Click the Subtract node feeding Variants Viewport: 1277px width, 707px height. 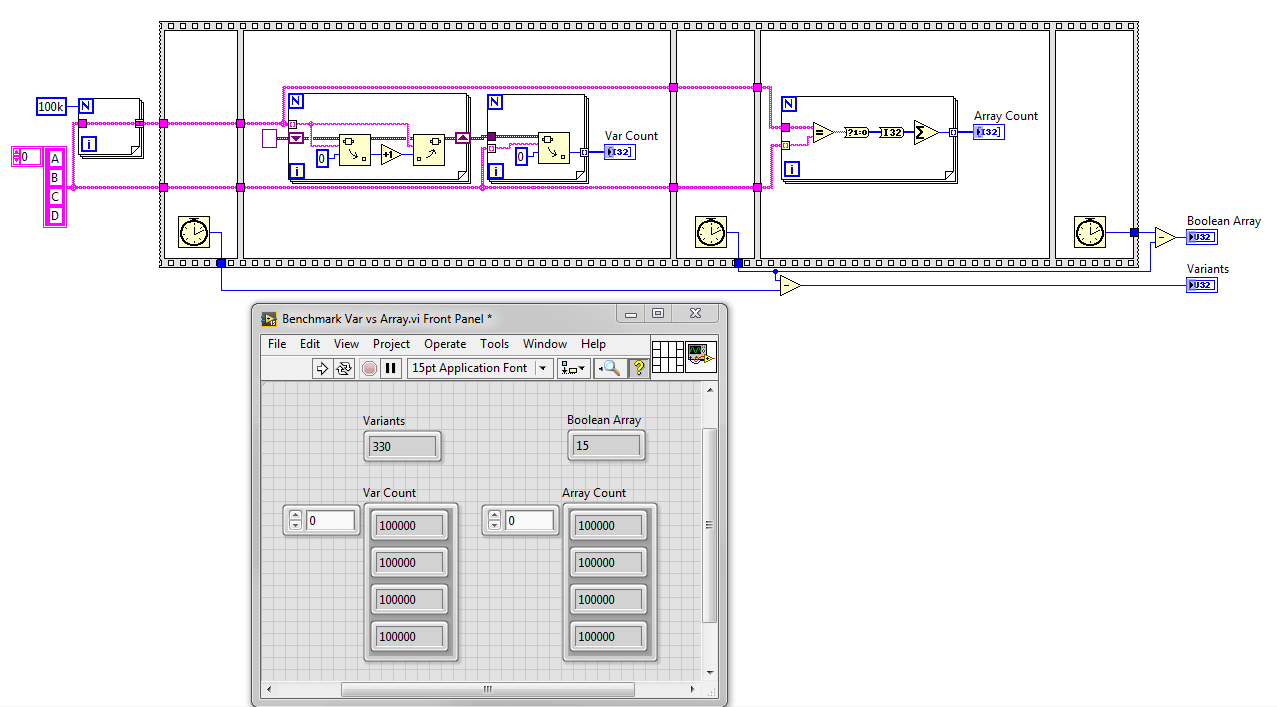[790, 286]
